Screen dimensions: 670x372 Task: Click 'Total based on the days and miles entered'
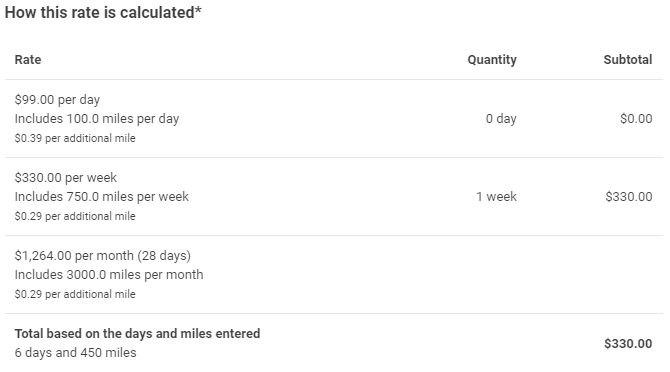tap(138, 334)
